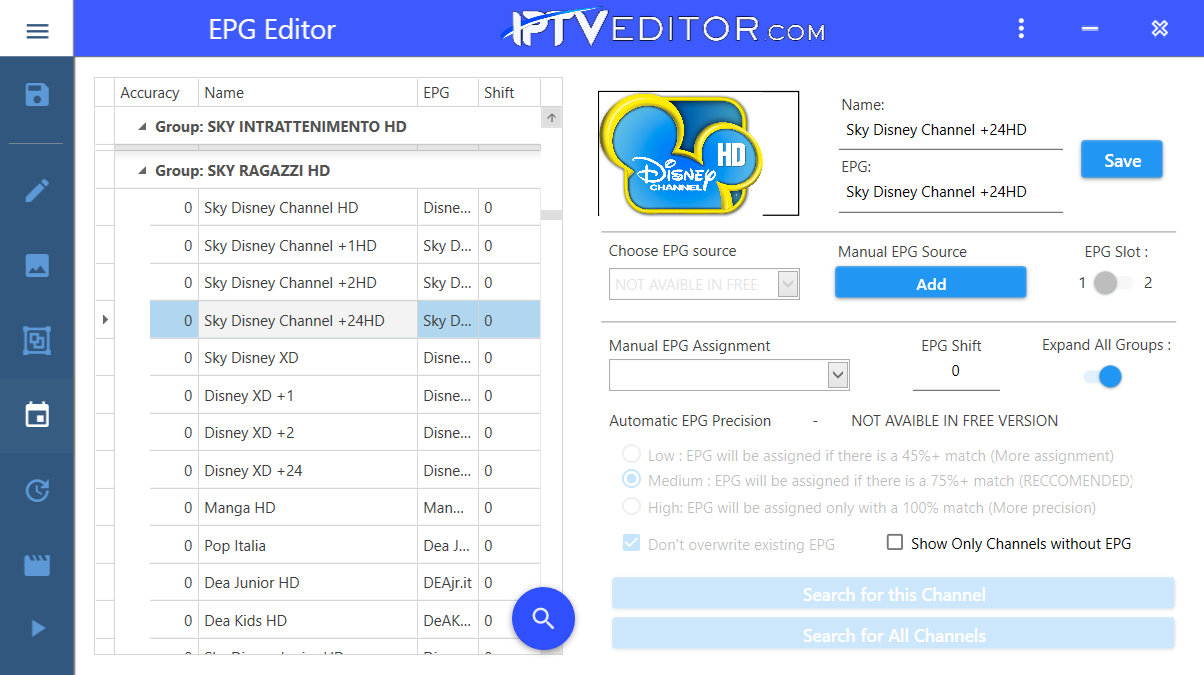Viewport: 1204px width, 675px height.
Task: Select Dea Kids HD channel row
Action: tap(345, 620)
